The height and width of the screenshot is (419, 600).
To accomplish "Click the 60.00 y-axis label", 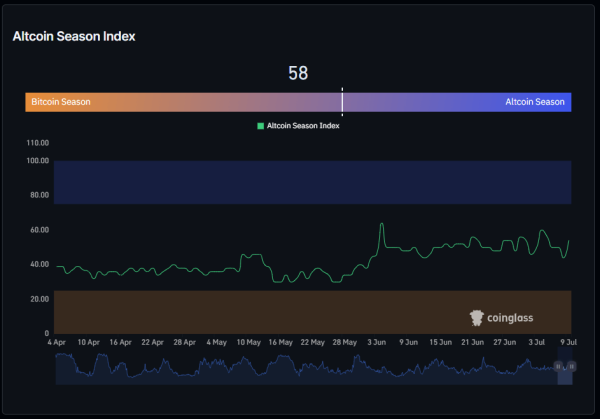I will (39, 230).
